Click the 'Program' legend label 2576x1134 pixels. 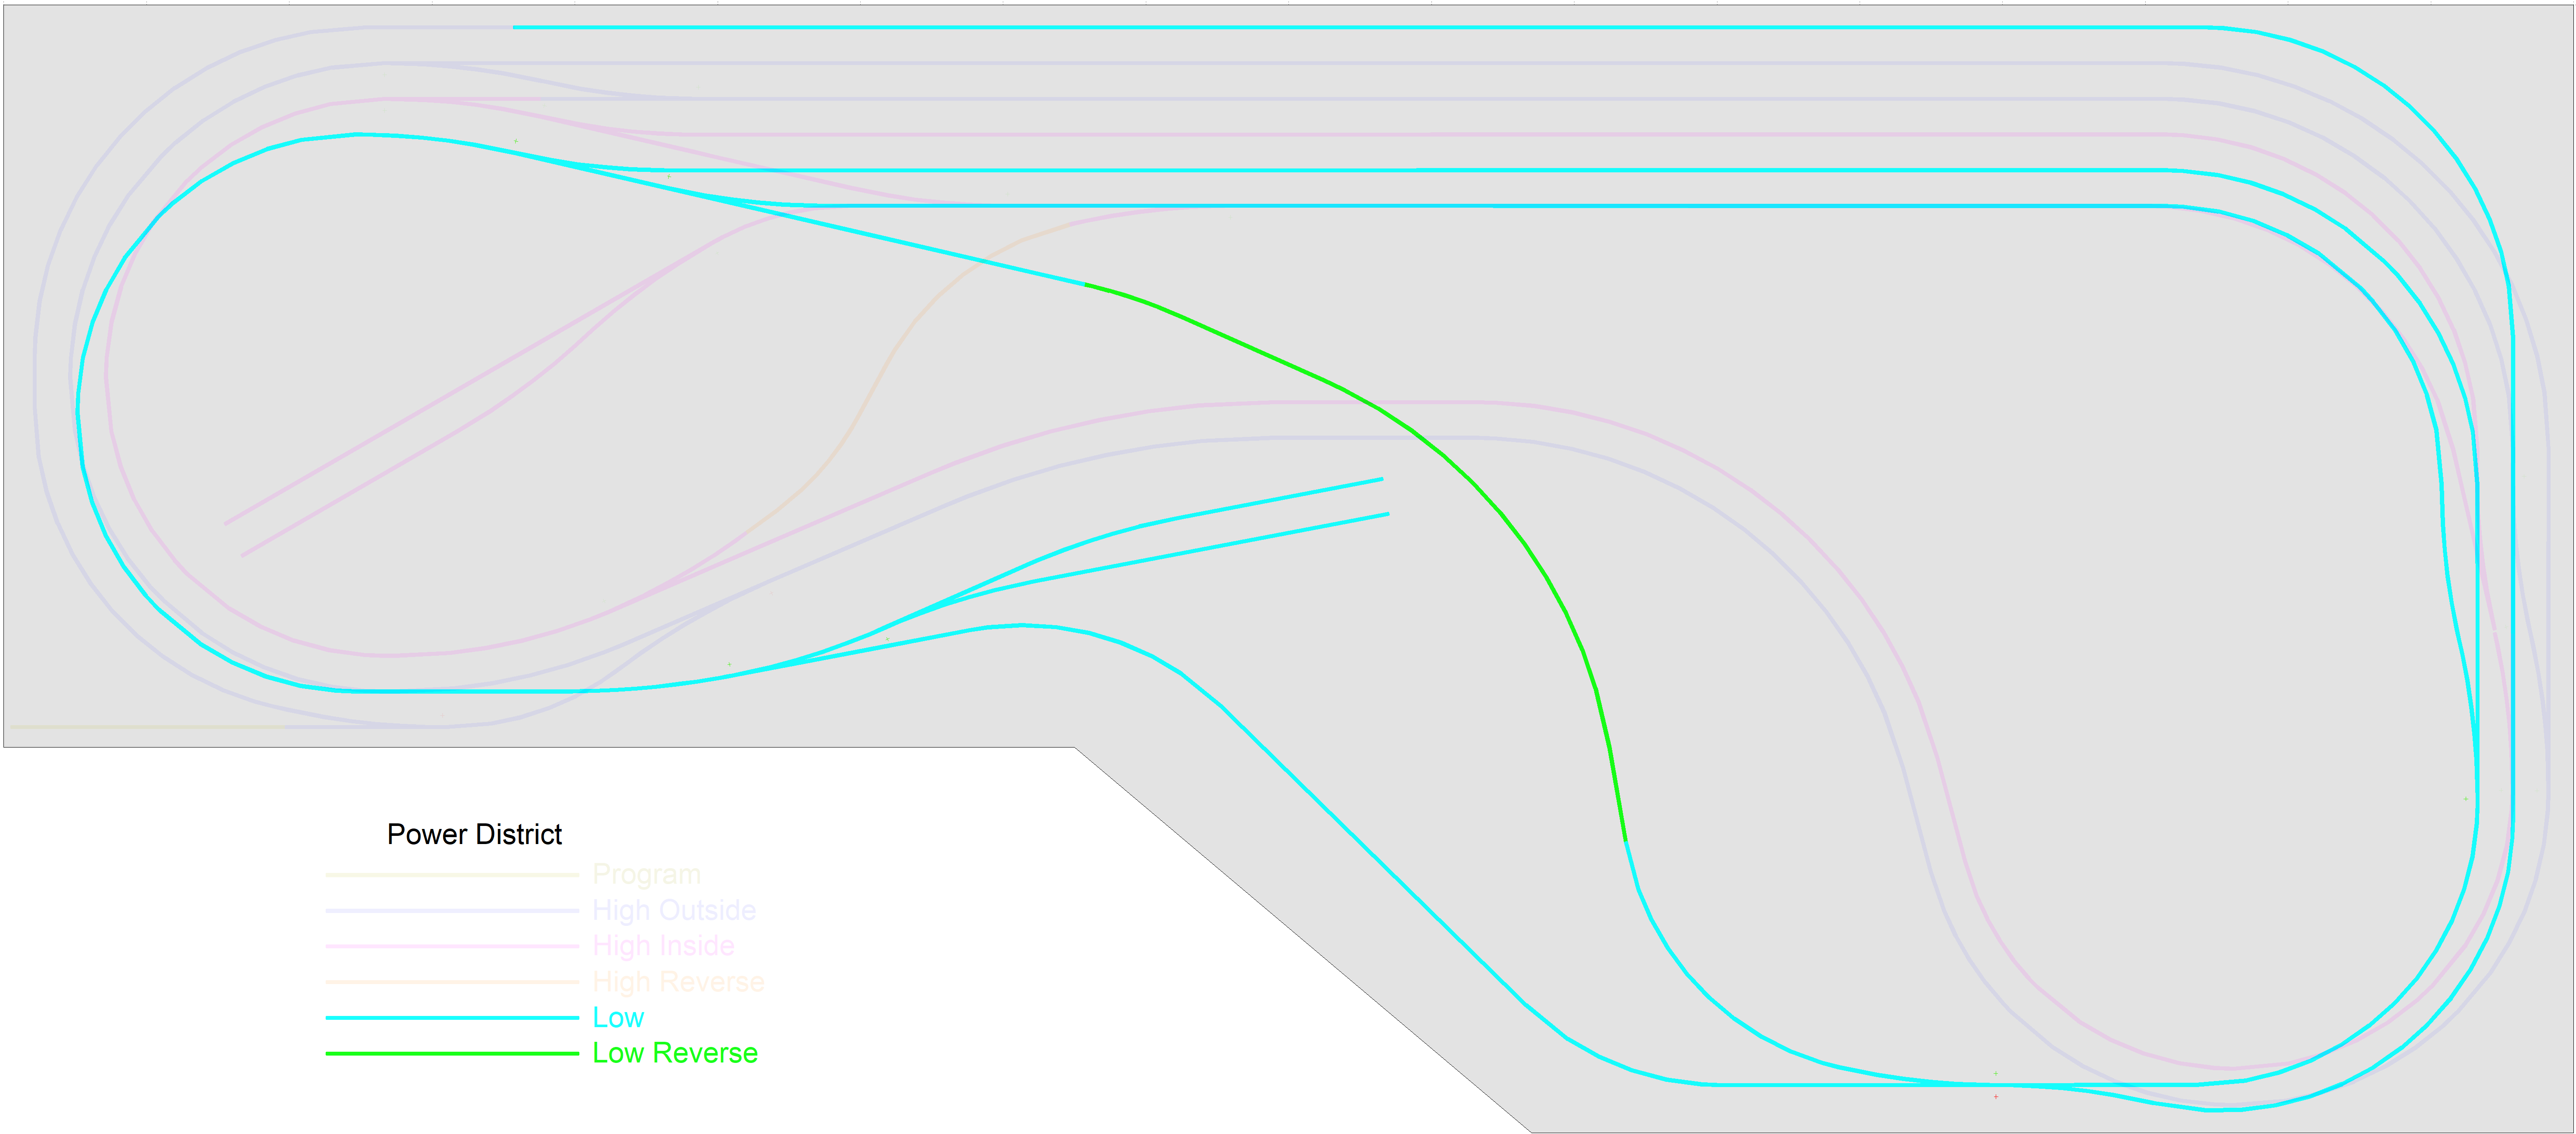[x=646, y=875]
